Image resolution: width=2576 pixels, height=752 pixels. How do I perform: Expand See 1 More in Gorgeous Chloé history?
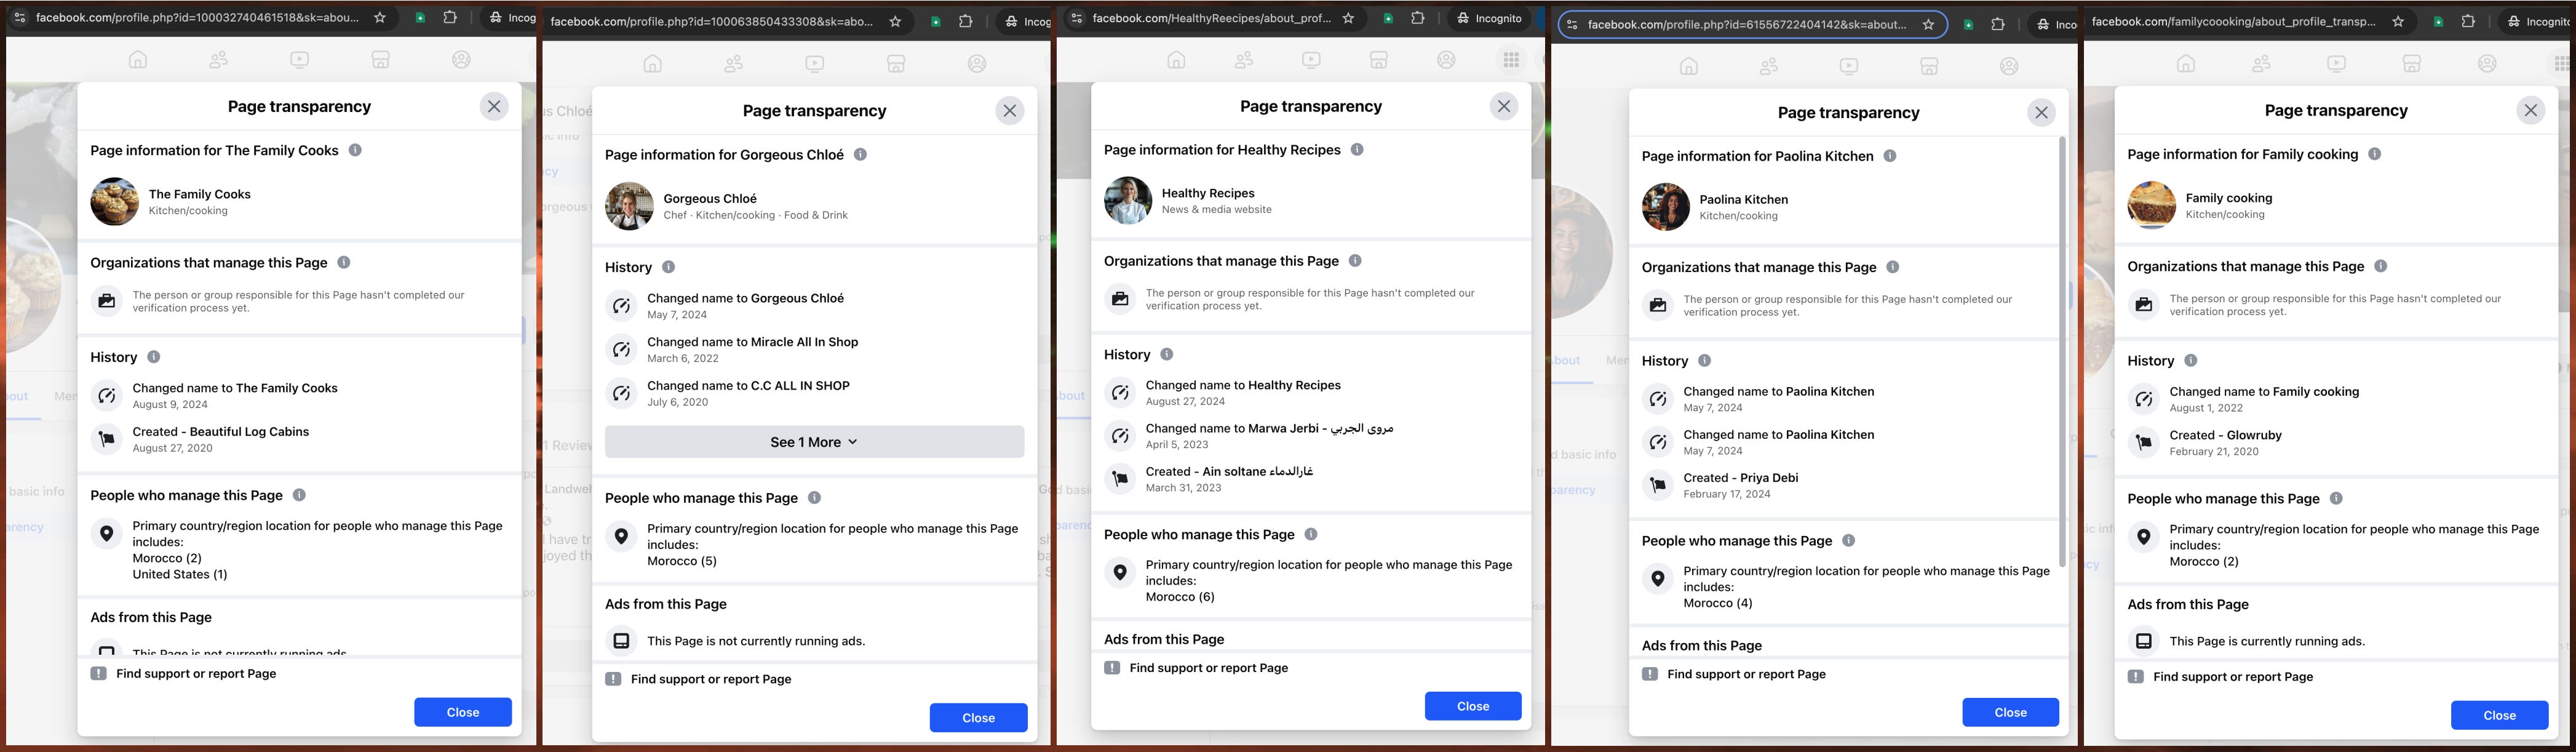814,442
